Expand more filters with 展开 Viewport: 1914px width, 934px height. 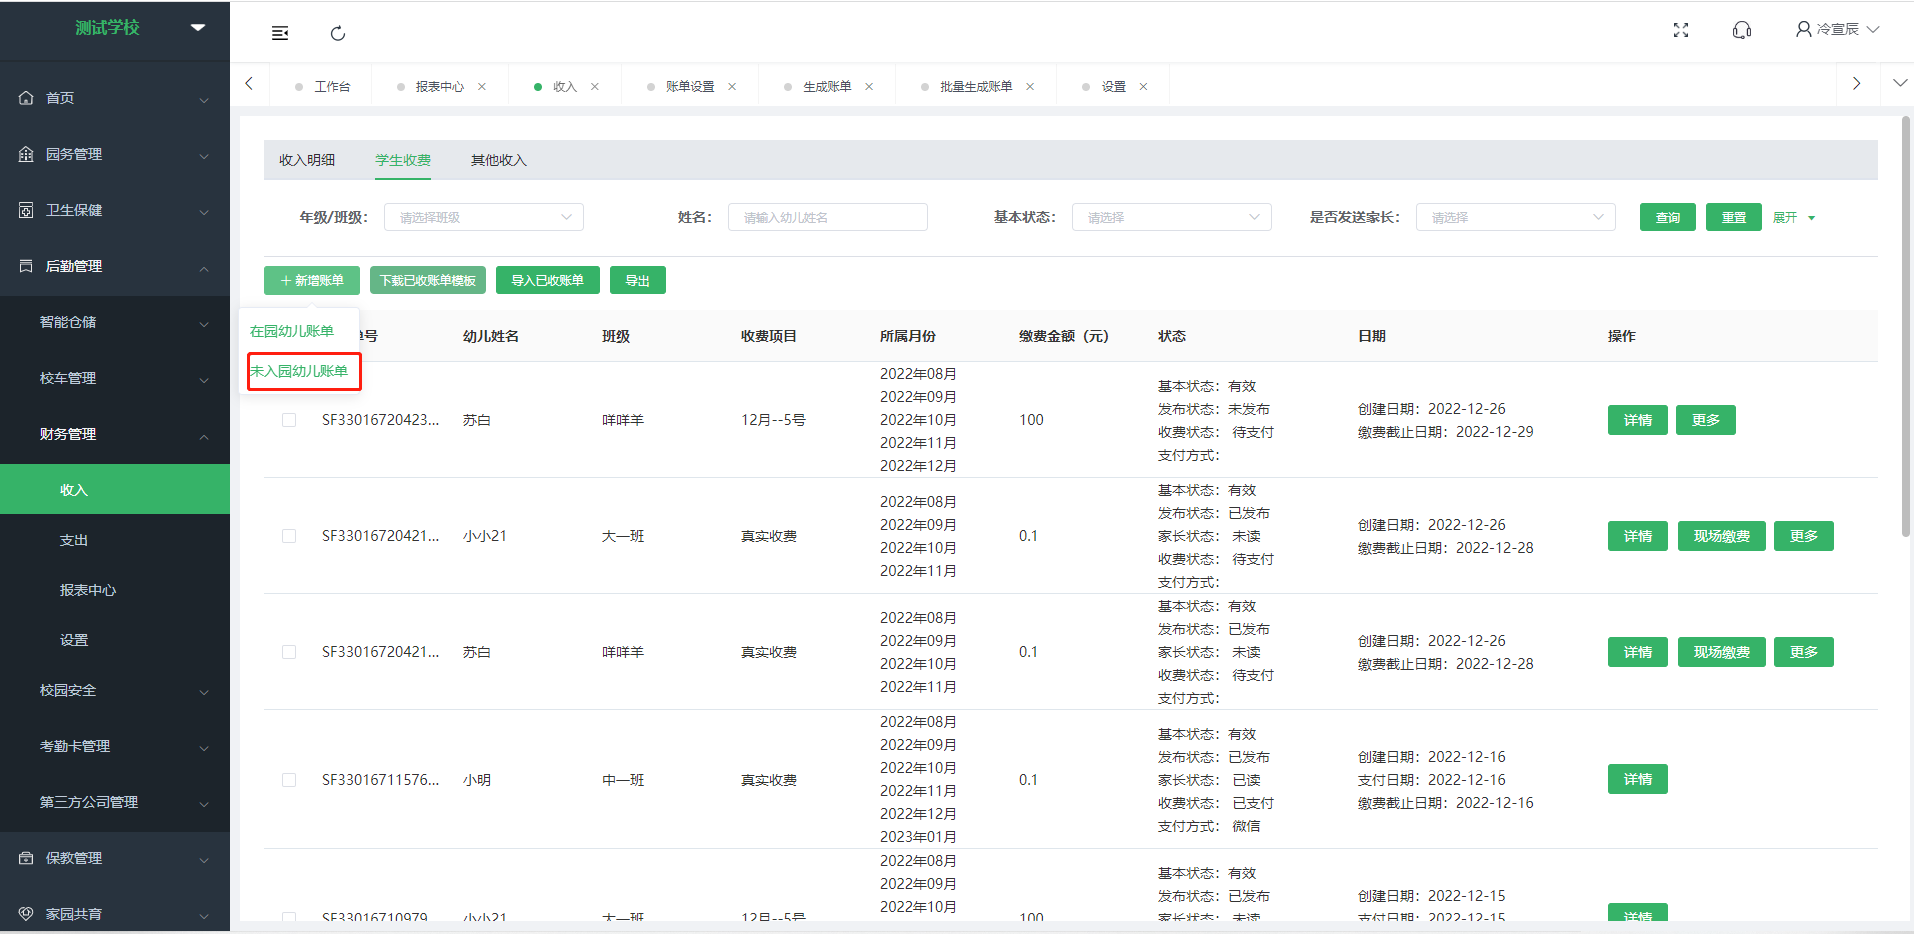pos(1794,217)
